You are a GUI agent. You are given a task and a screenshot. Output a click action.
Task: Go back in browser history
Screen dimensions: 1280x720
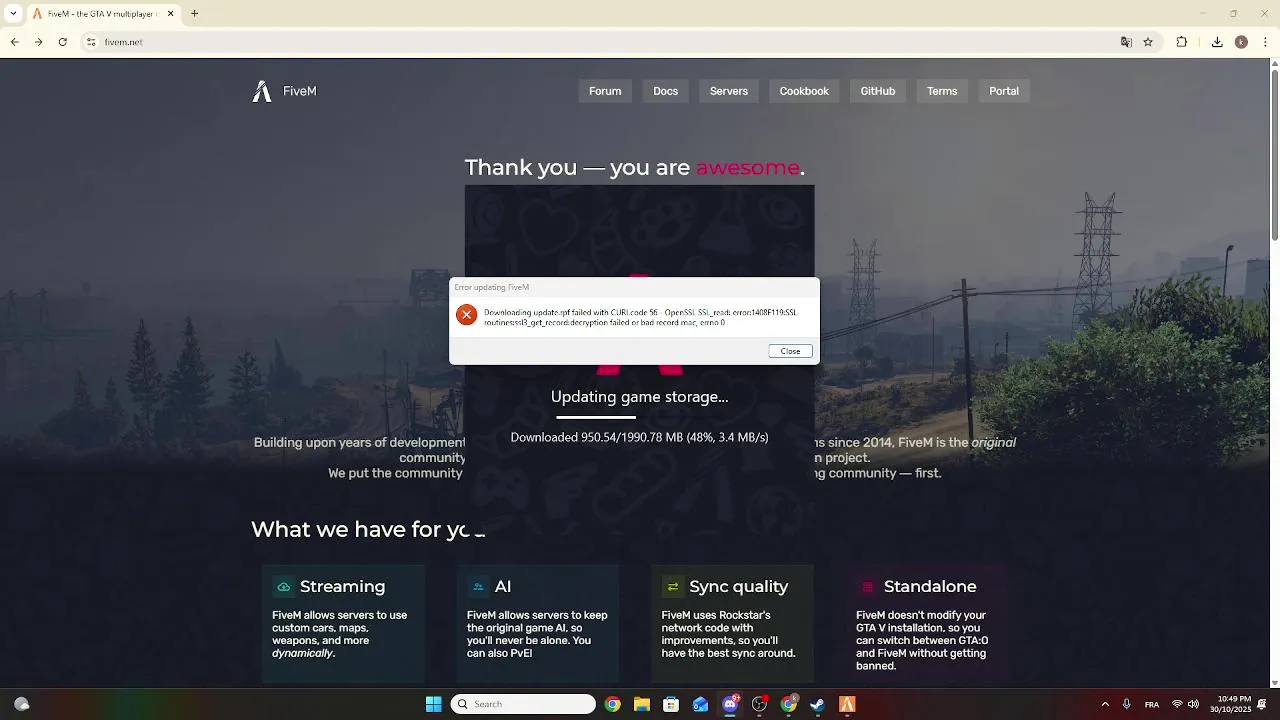[x=15, y=42]
